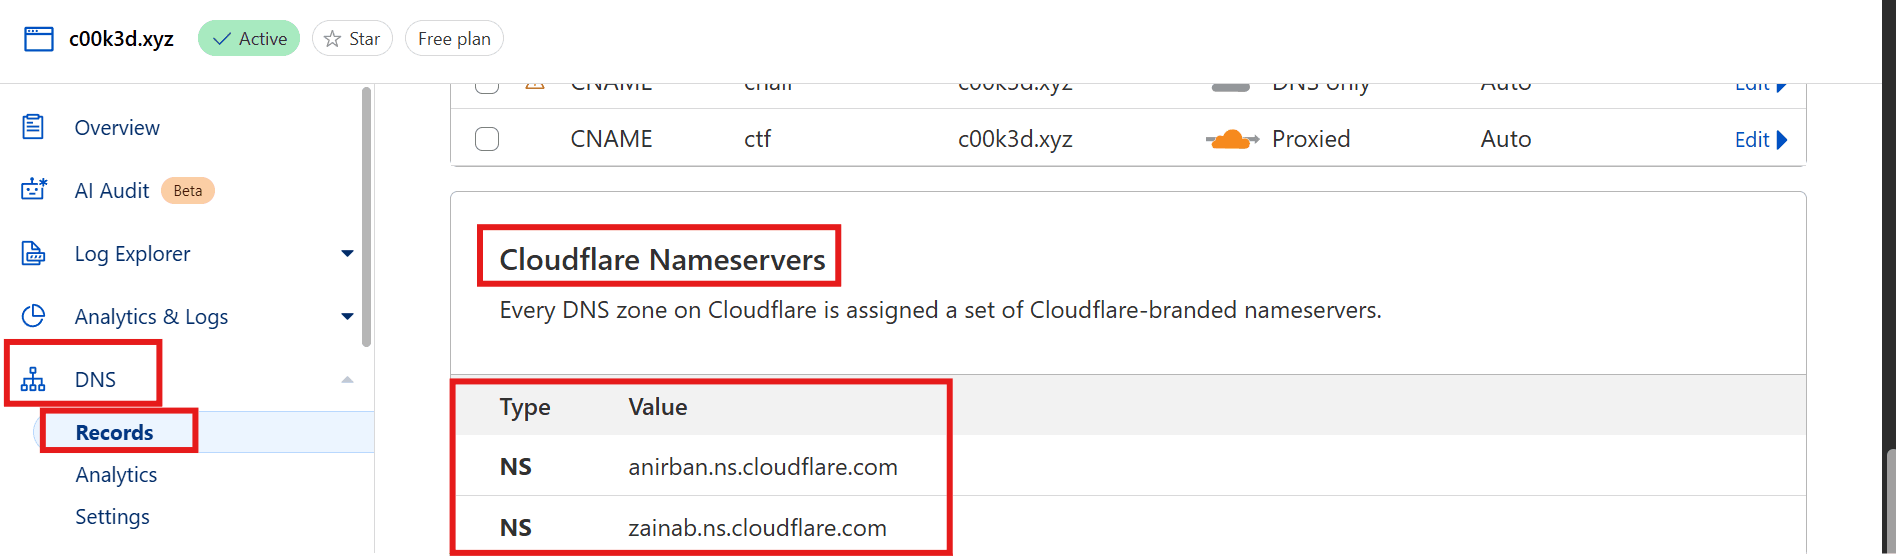
Task: Click the orange Proxied cloud icon
Action: (x=1231, y=139)
